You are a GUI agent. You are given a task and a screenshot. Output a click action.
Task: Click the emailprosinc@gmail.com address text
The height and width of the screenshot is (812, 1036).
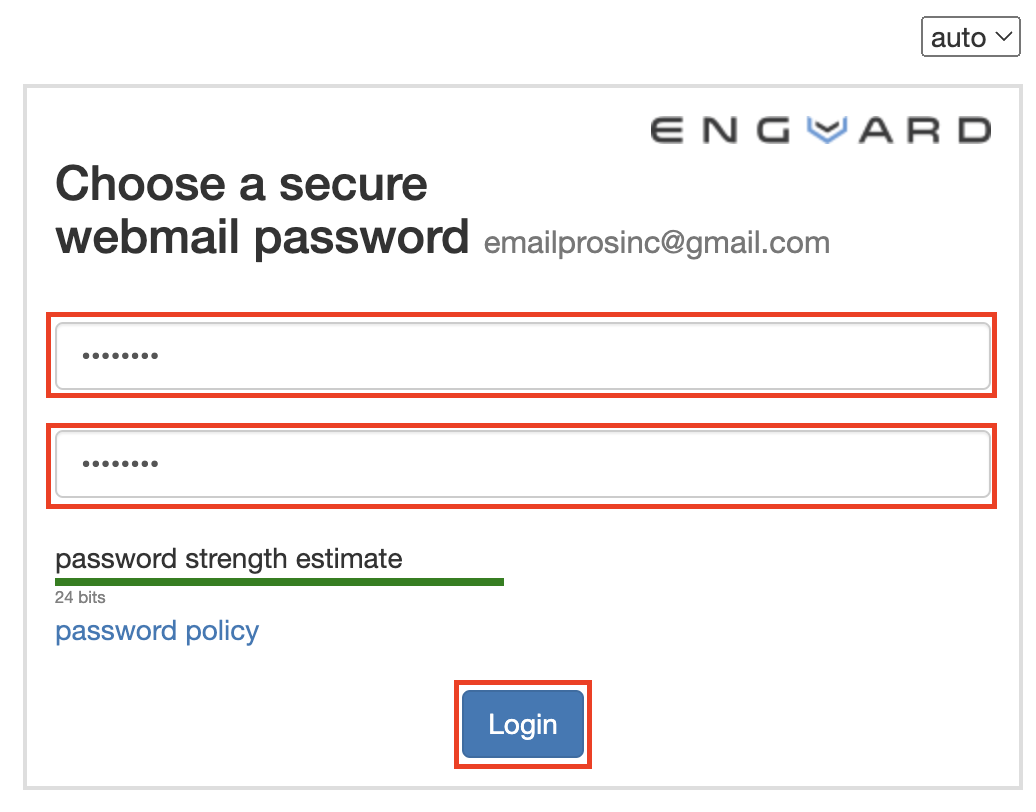coord(657,242)
